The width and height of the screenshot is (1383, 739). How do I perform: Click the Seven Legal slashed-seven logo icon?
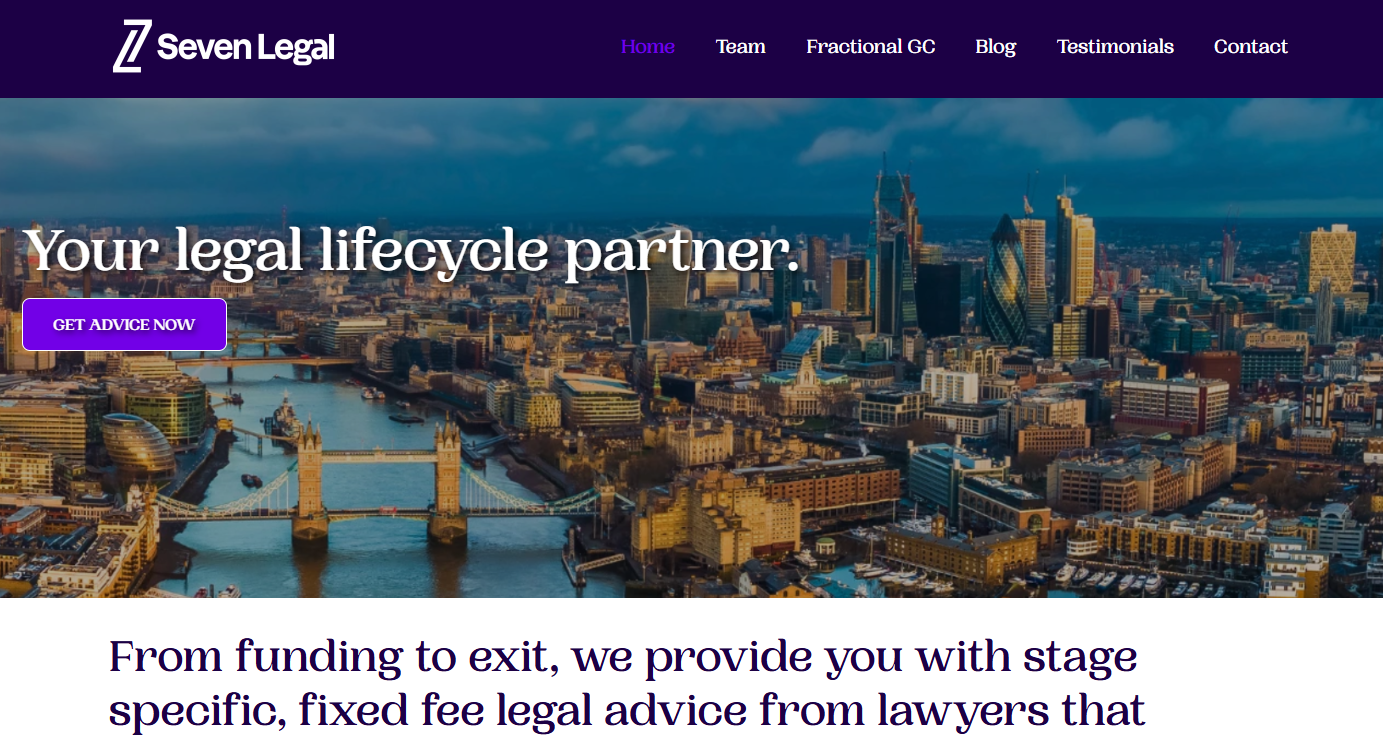click(131, 46)
